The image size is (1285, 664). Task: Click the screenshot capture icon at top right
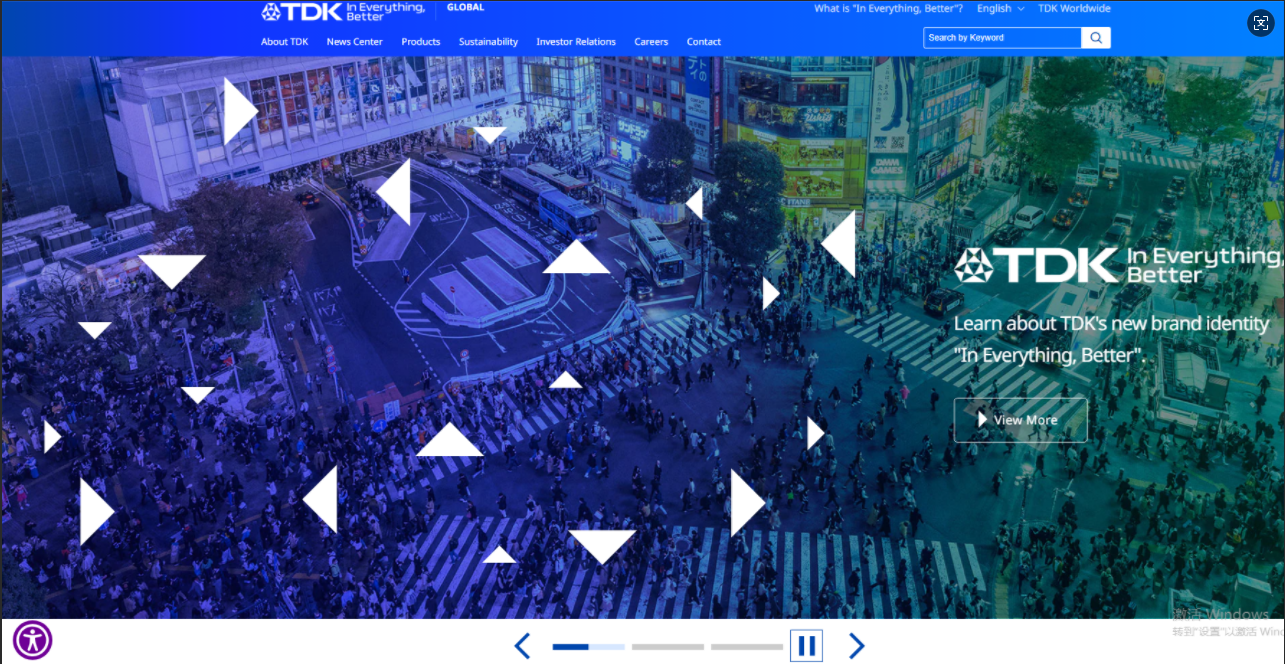coord(1261,23)
